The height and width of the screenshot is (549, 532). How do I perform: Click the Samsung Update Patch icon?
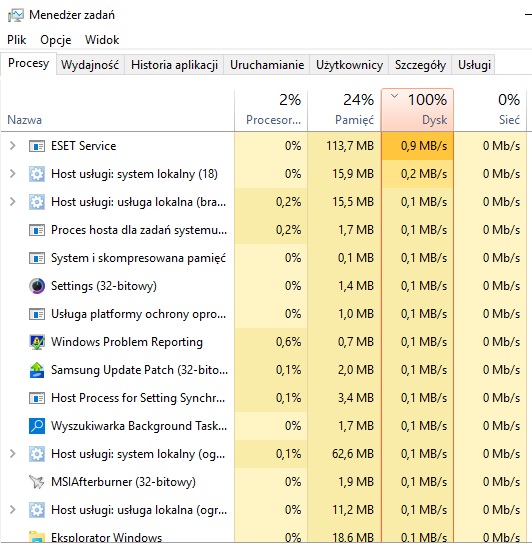(37, 370)
